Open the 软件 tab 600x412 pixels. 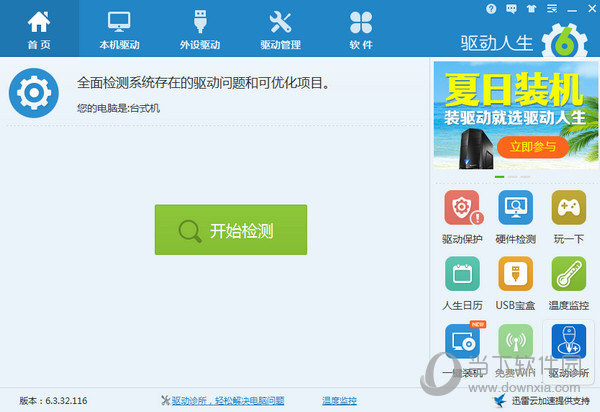(x=361, y=29)
